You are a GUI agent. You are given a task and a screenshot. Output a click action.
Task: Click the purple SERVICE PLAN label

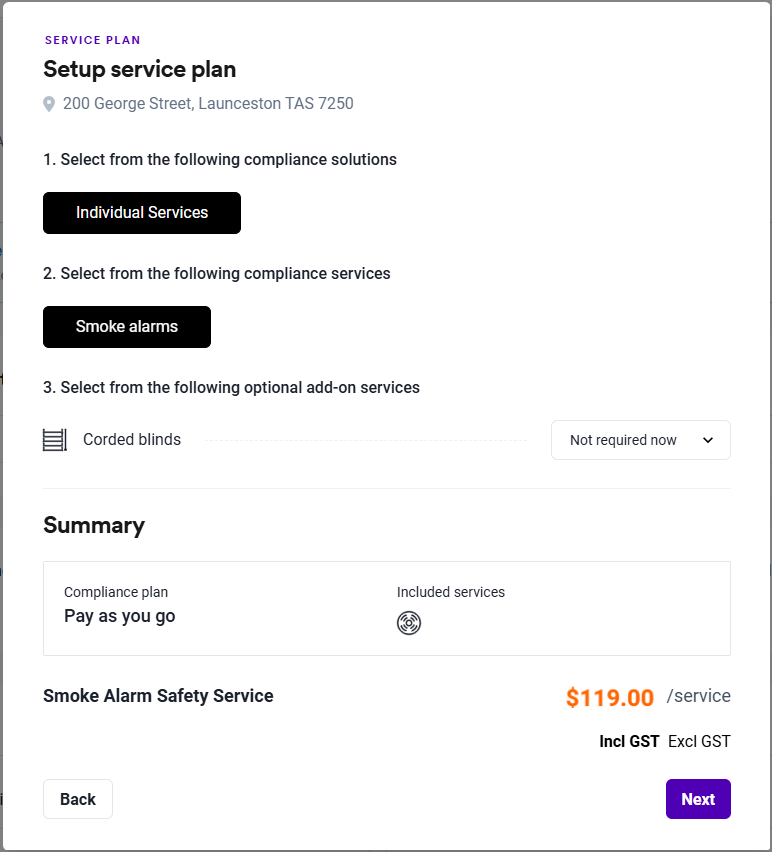pos(93,41)
